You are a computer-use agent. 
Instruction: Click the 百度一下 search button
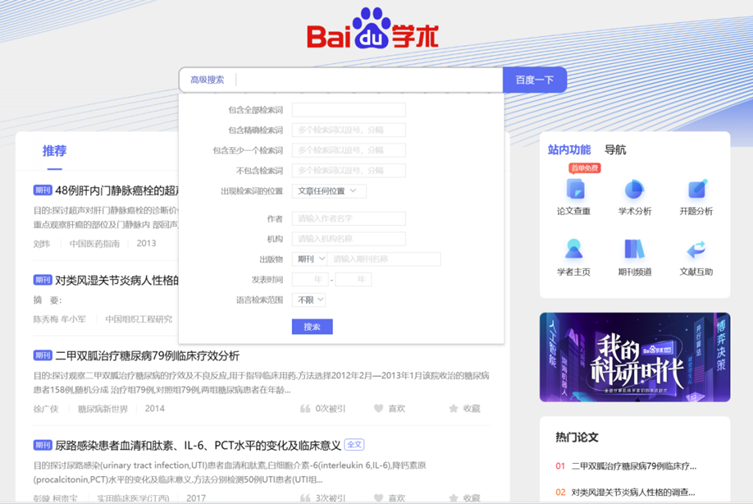click(534, 80)
